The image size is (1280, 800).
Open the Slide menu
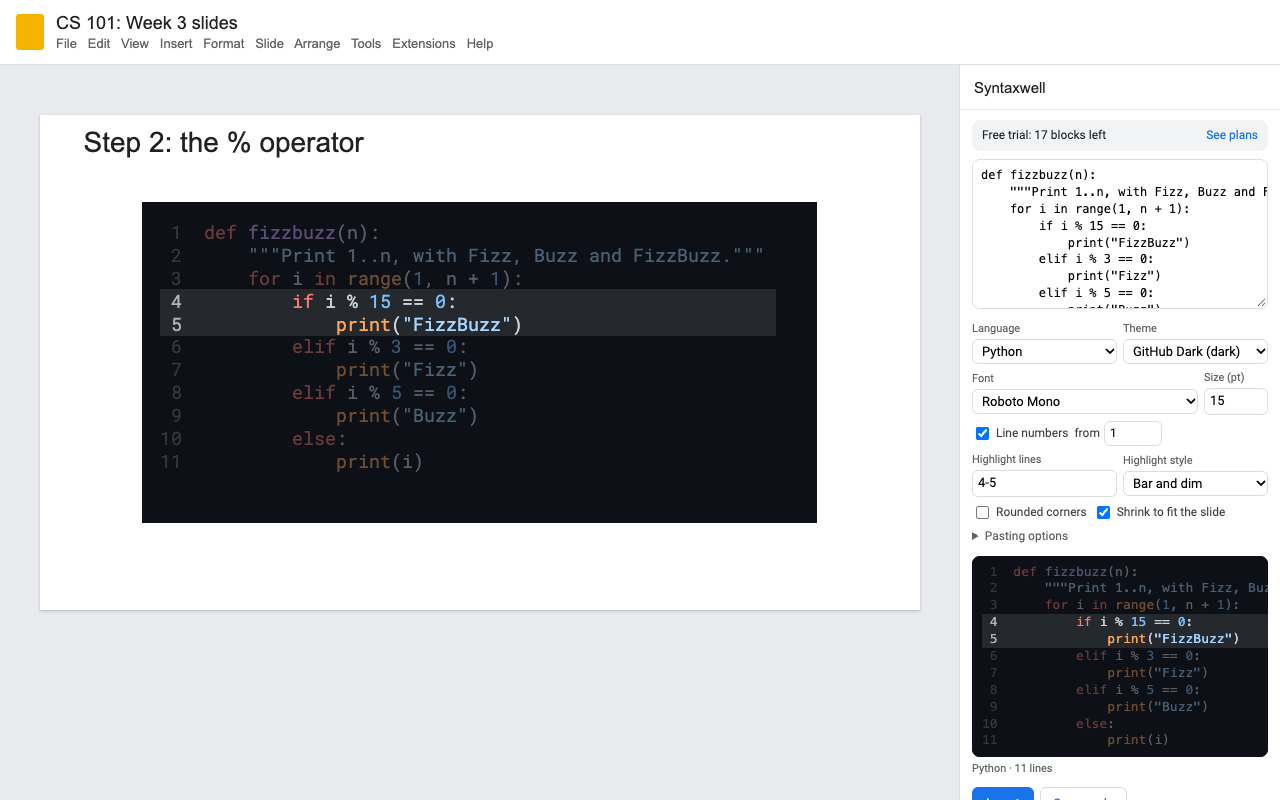(269, 44)
